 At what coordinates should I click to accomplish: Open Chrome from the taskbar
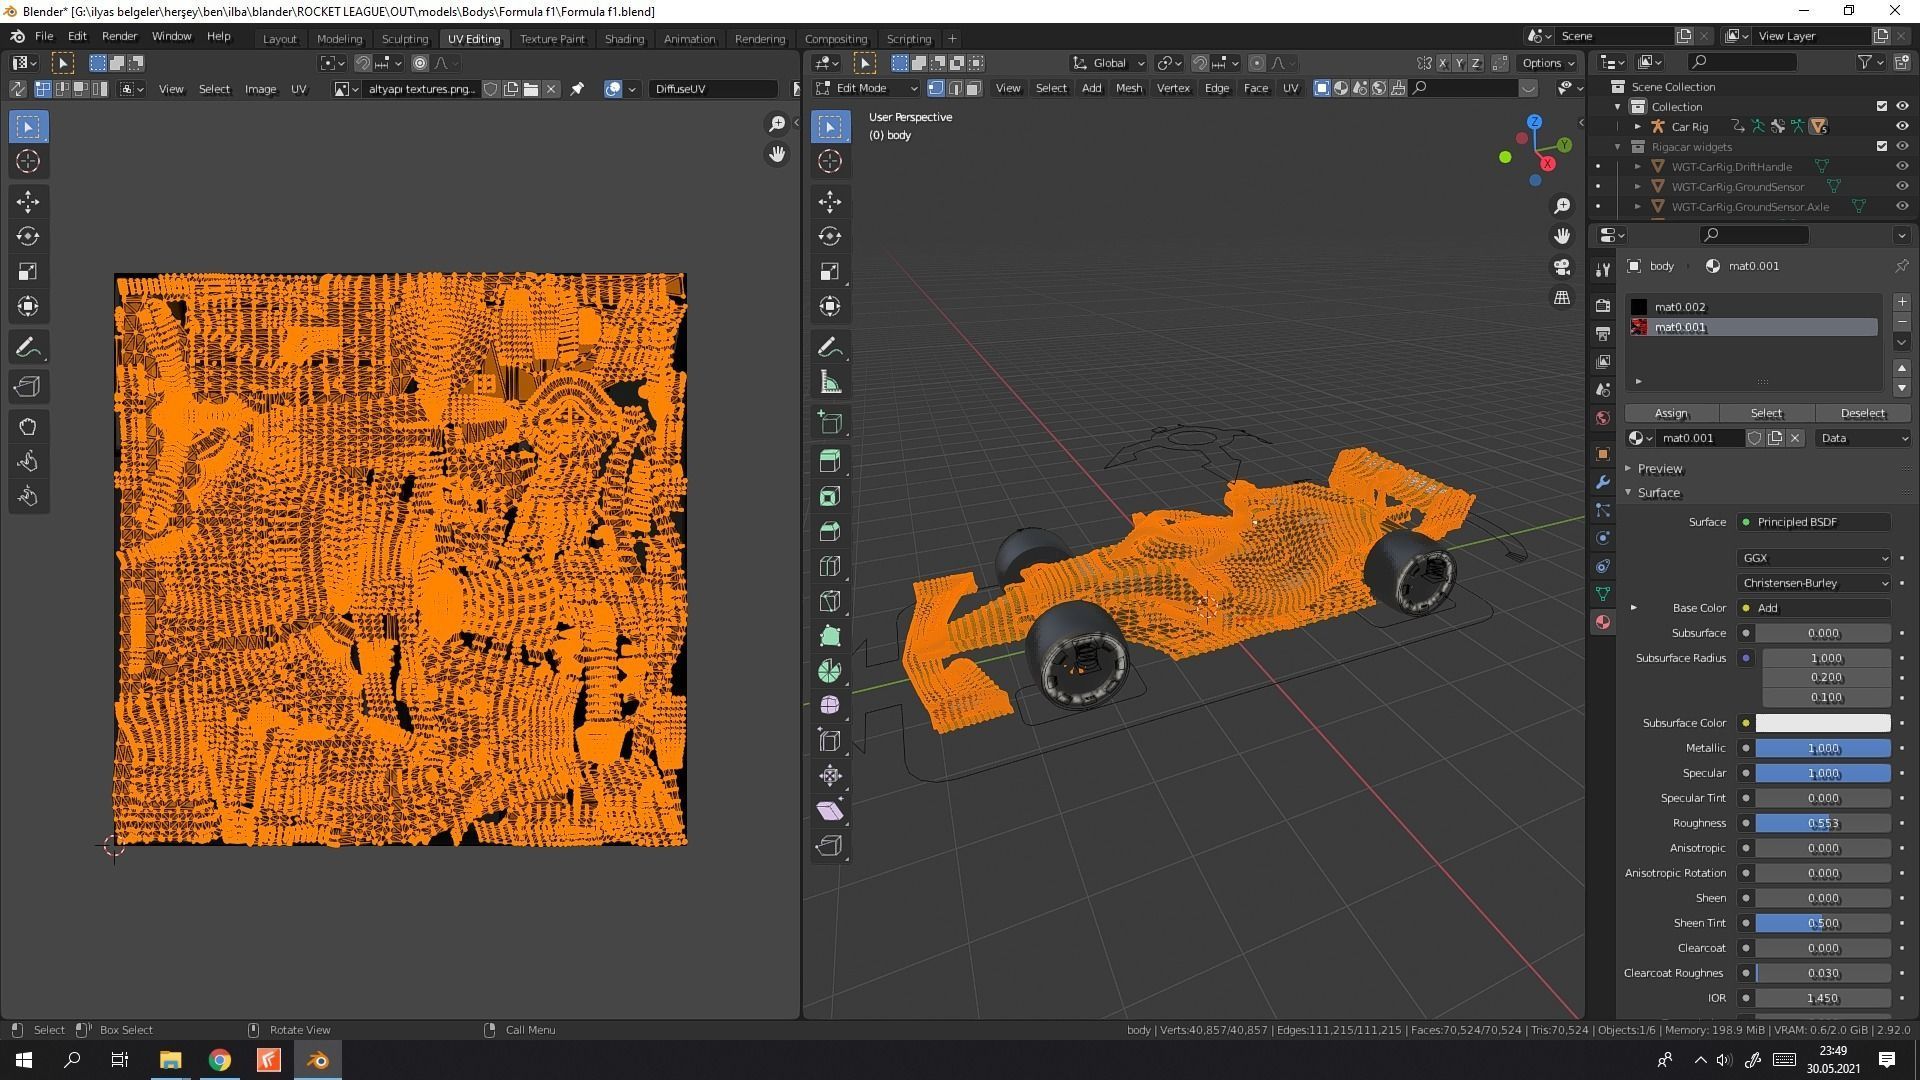[219, 1060]
